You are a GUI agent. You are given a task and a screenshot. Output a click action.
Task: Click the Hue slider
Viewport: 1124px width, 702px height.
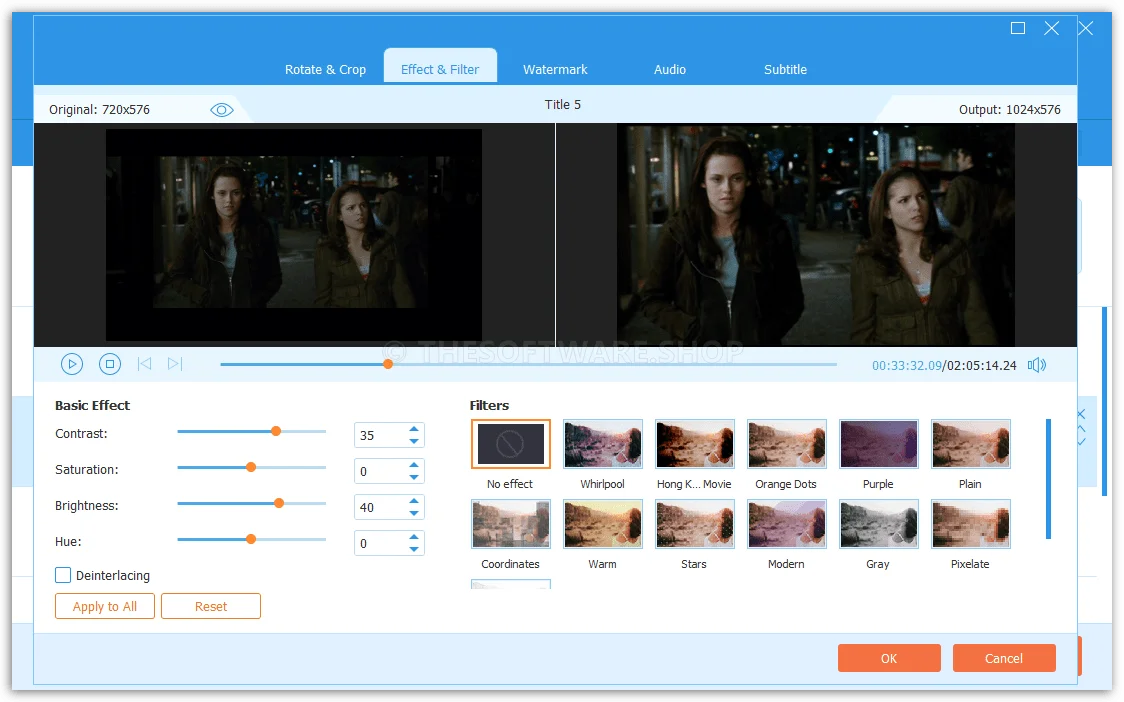pyautogui.click(x=251, y=539)
